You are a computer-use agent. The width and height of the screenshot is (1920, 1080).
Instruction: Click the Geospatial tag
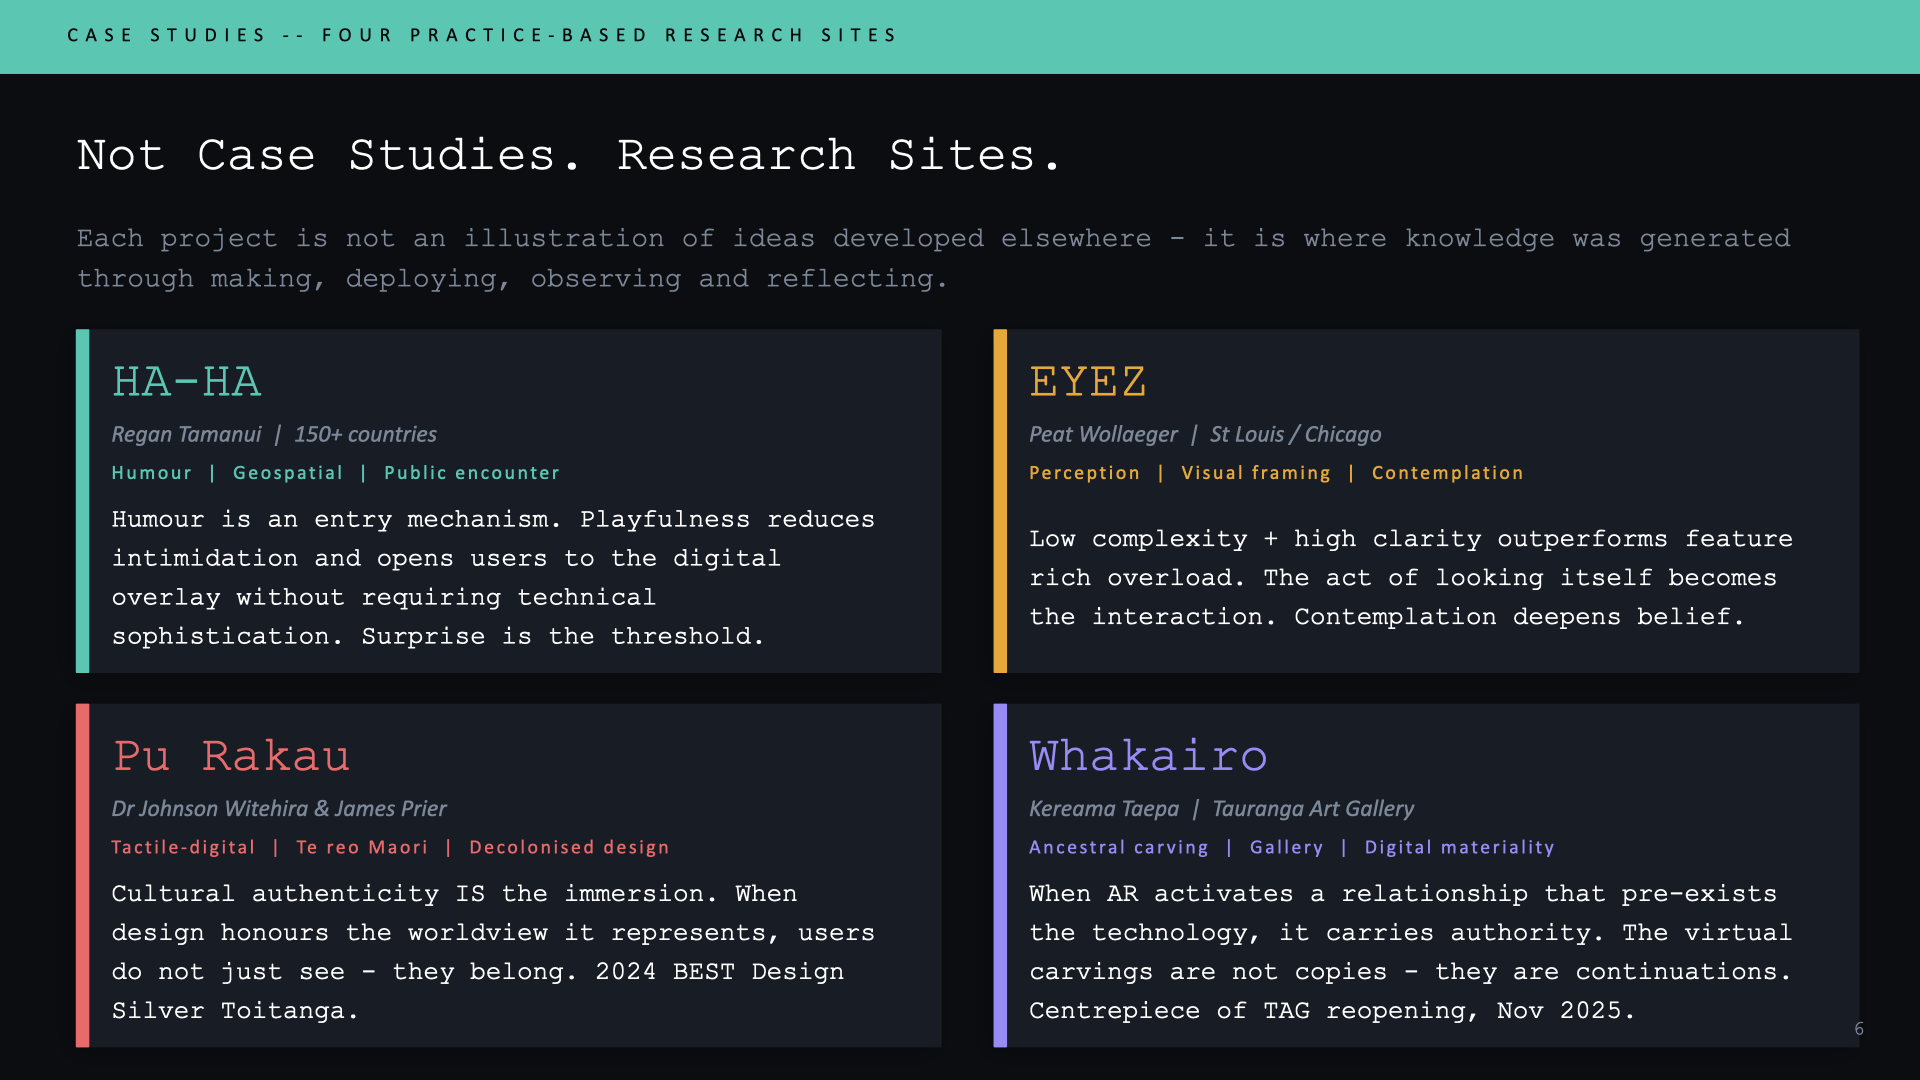coord(288,473)
